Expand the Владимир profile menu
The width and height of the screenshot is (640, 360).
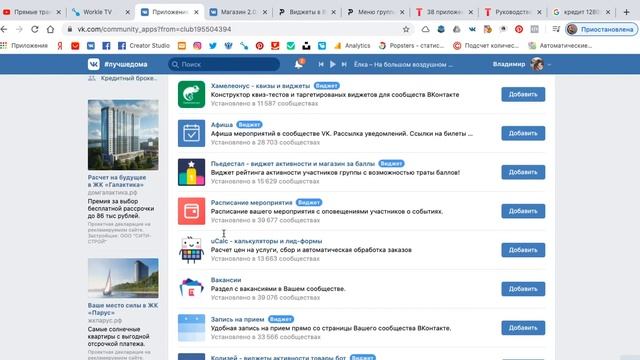coord(522,64)
